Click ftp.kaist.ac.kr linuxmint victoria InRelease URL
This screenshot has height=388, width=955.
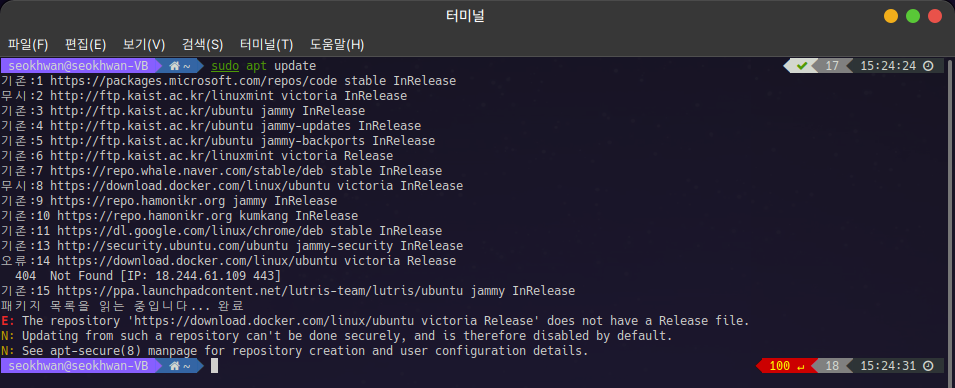(x=228, y=96)
